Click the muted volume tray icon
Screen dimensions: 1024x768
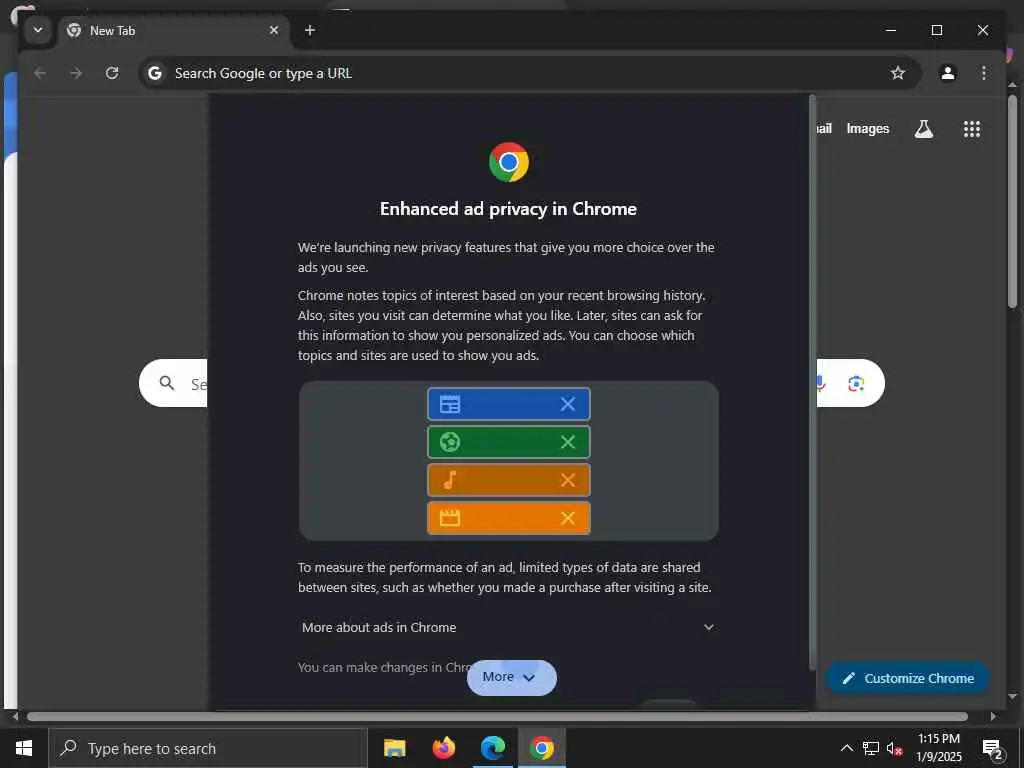tap(894, 748)
